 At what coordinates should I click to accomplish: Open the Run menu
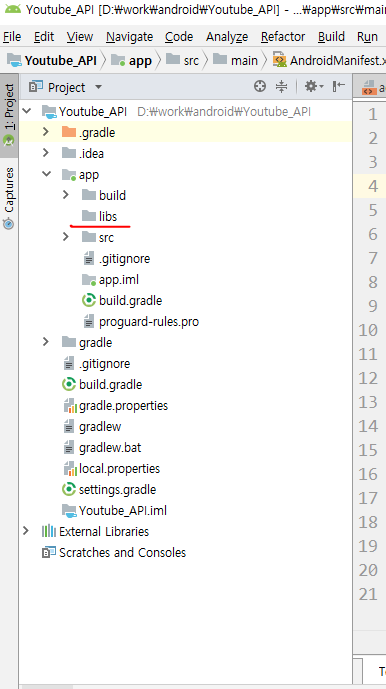pyautogui.click(x=368, y=36)
